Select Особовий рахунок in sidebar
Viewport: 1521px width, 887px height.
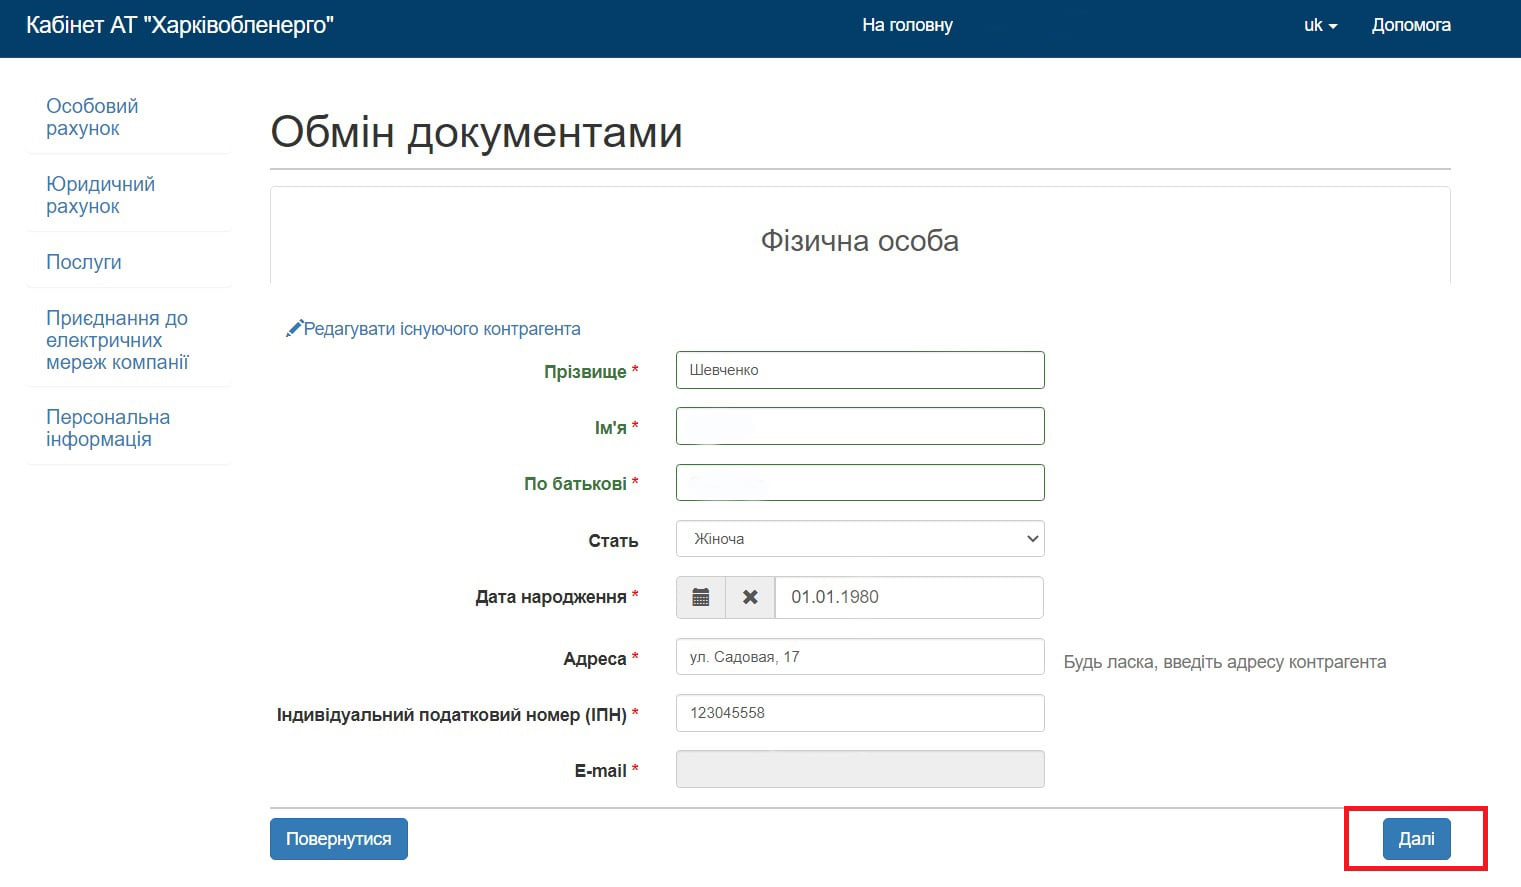pos(92,117)
